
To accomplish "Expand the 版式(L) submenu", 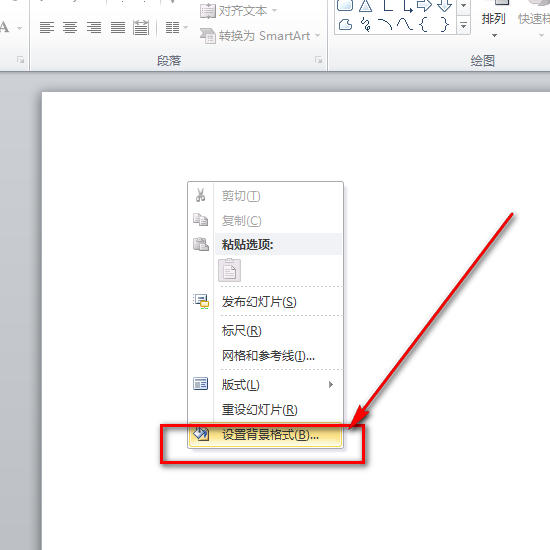I will click(x=265, y=385).
